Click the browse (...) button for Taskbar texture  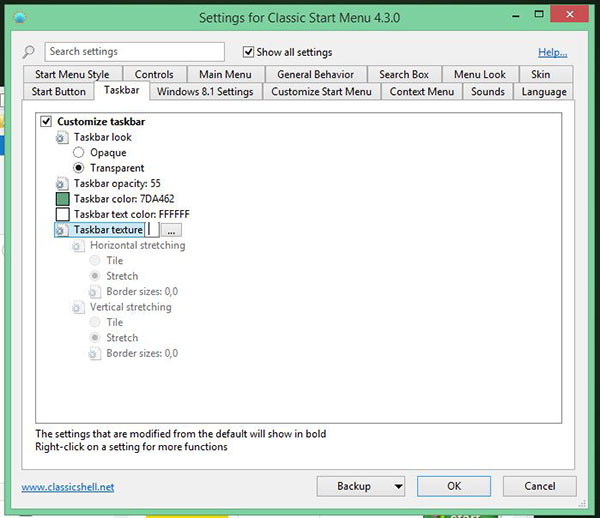171,230
